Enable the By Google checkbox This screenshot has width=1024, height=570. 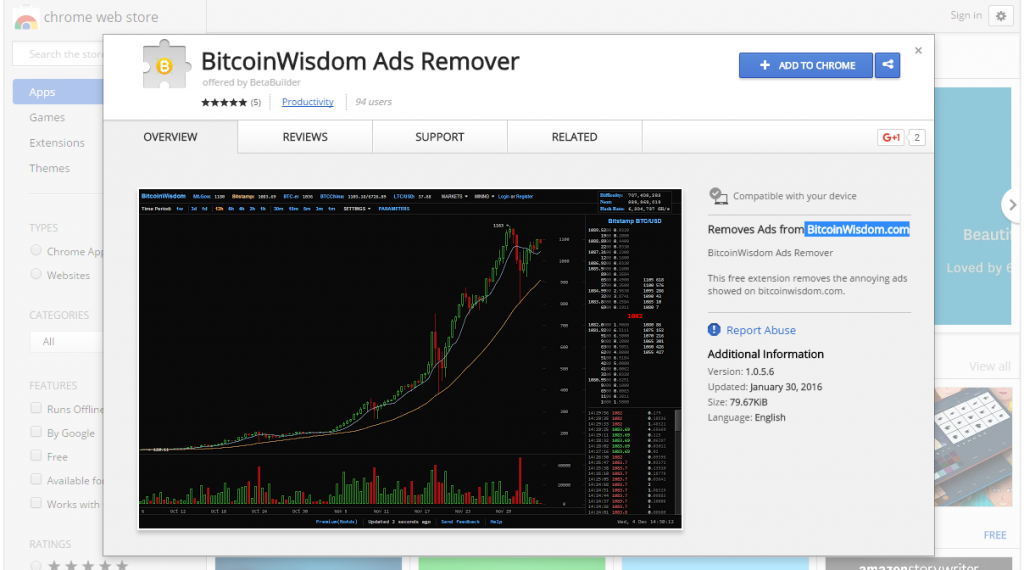pyautogui.click(x=36, y=432)
